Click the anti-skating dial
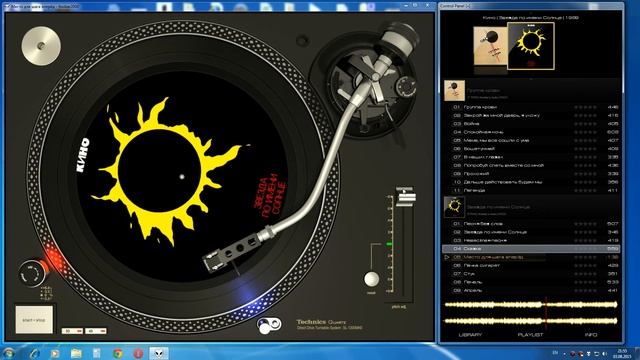Screen dimensions: 640x360 pos(406,87)
